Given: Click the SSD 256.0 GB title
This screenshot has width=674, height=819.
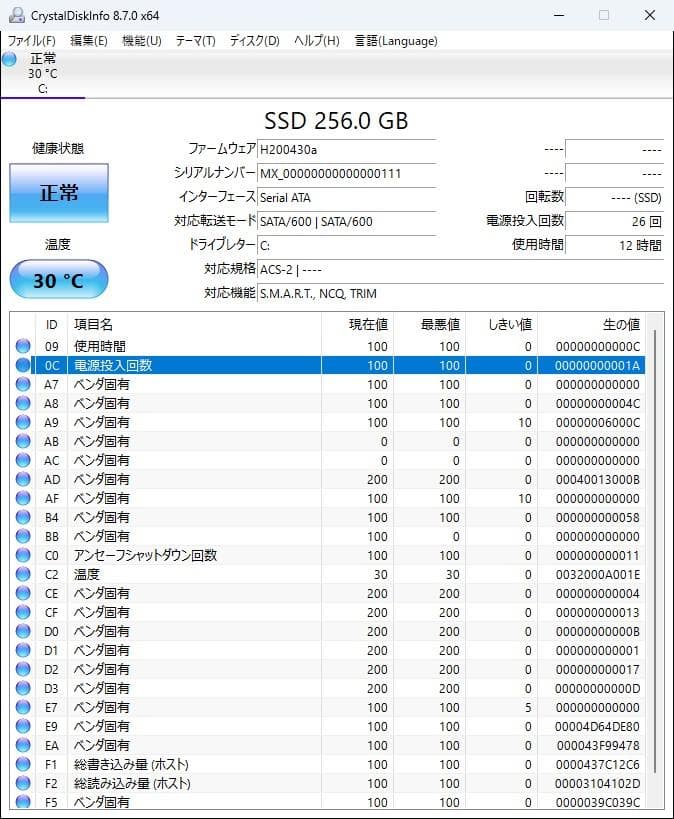Looking at the screenshot, I should 336,121.
